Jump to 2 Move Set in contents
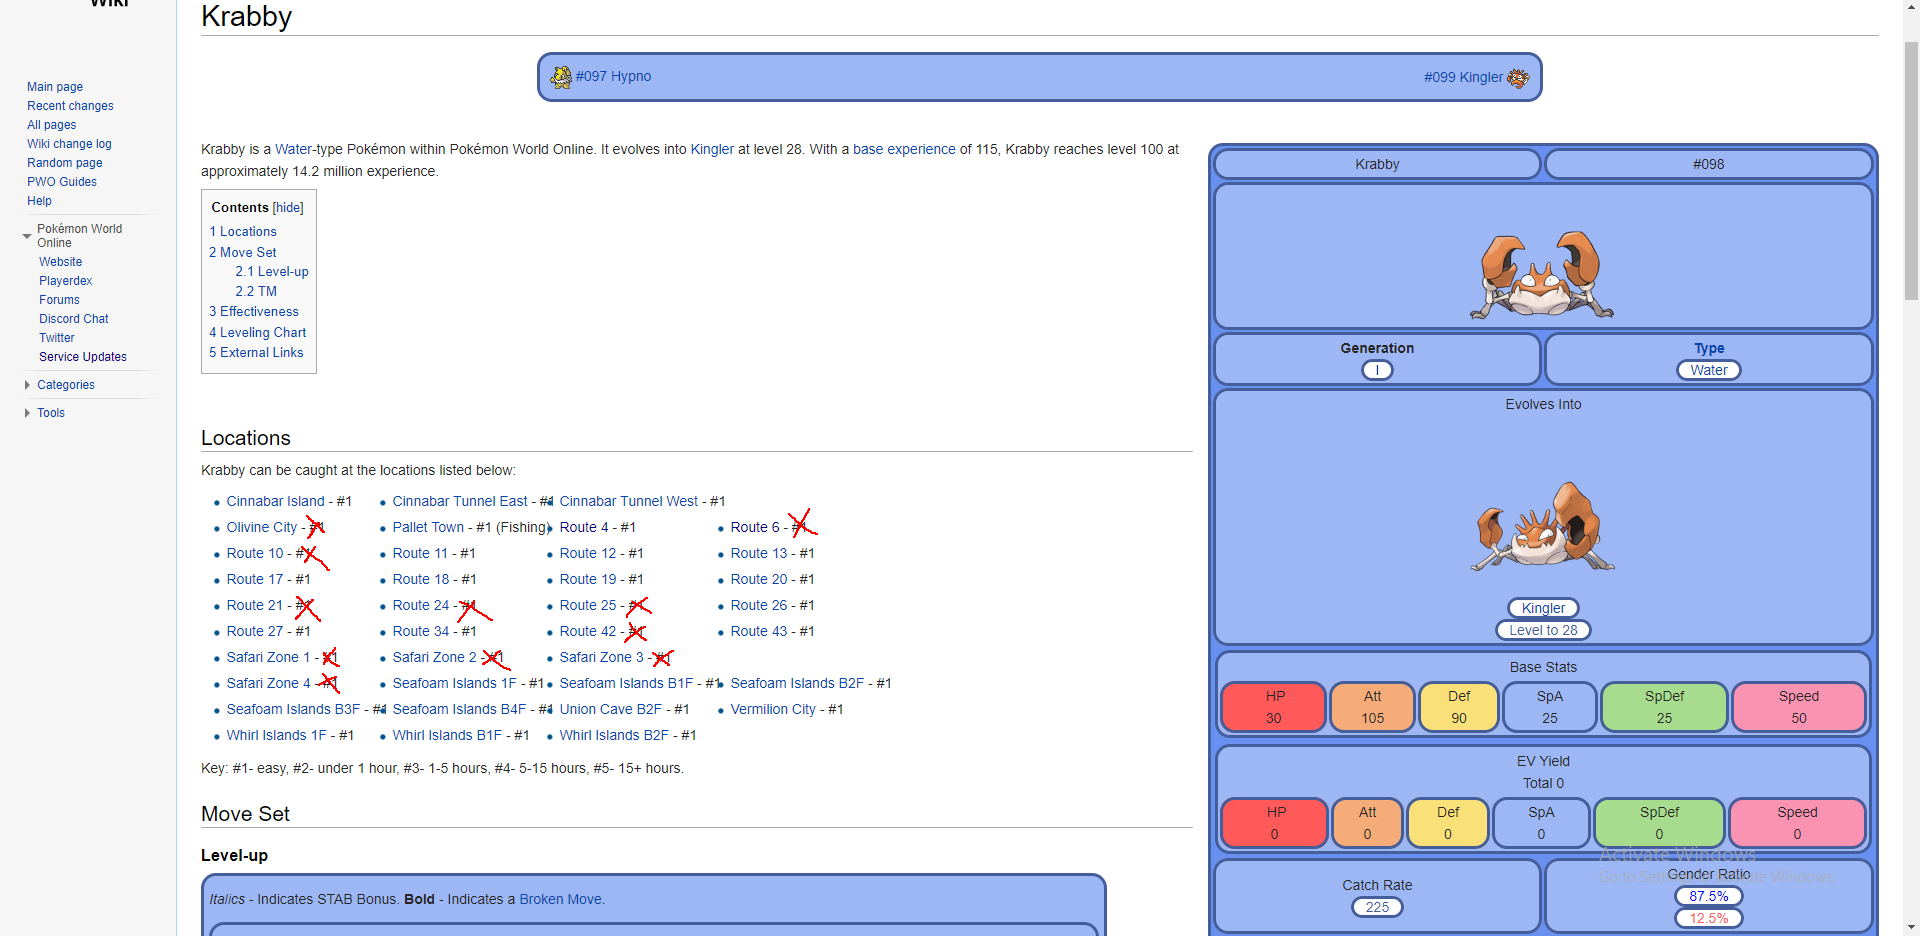This screenshot has height=936, width=1920. click(x=243, y=253)
